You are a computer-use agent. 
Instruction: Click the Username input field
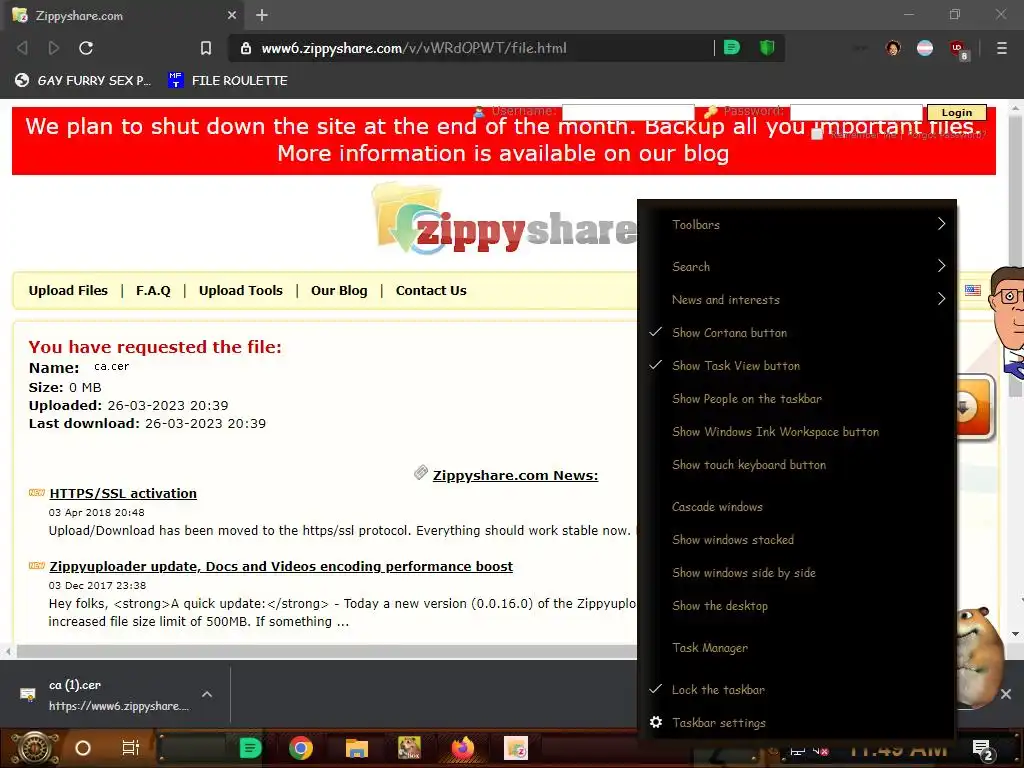click(628, 112)
